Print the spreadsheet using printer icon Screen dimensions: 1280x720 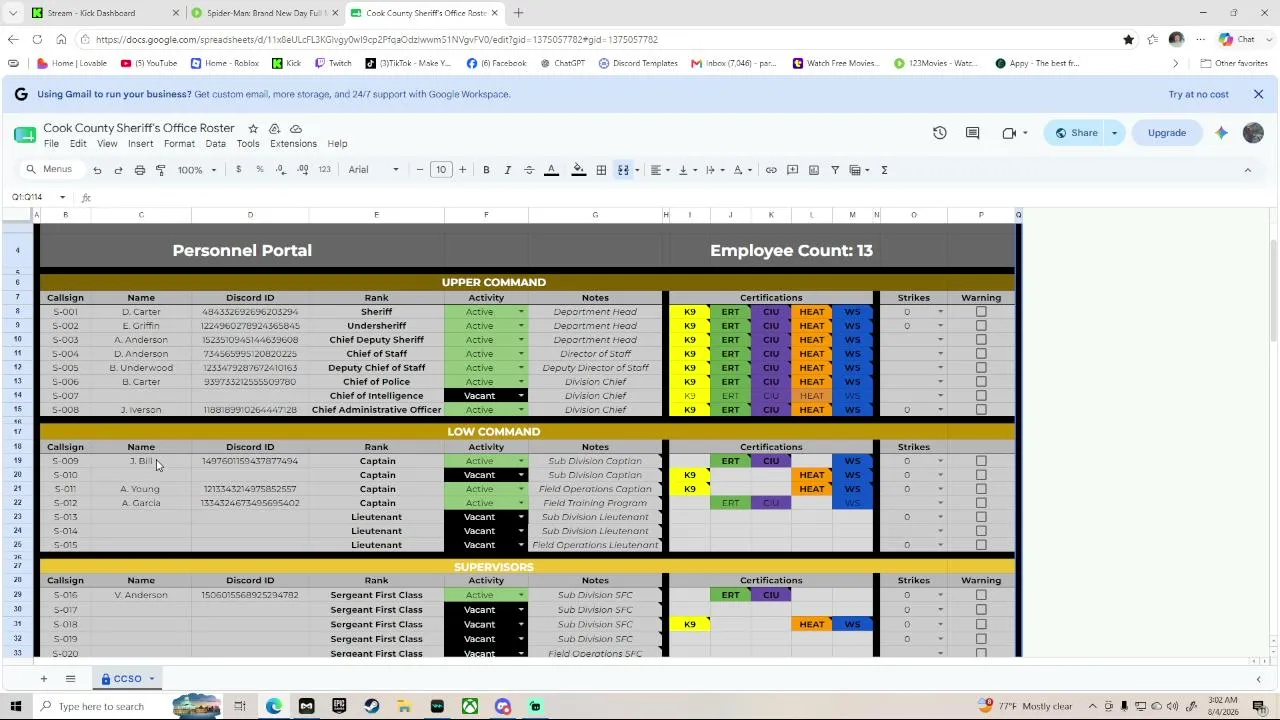(x=140, y=170)
